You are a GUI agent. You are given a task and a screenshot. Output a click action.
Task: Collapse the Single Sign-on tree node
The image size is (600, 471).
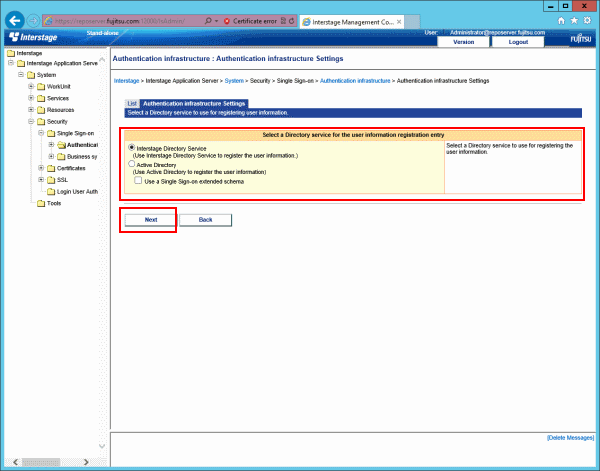pos(41,133)
